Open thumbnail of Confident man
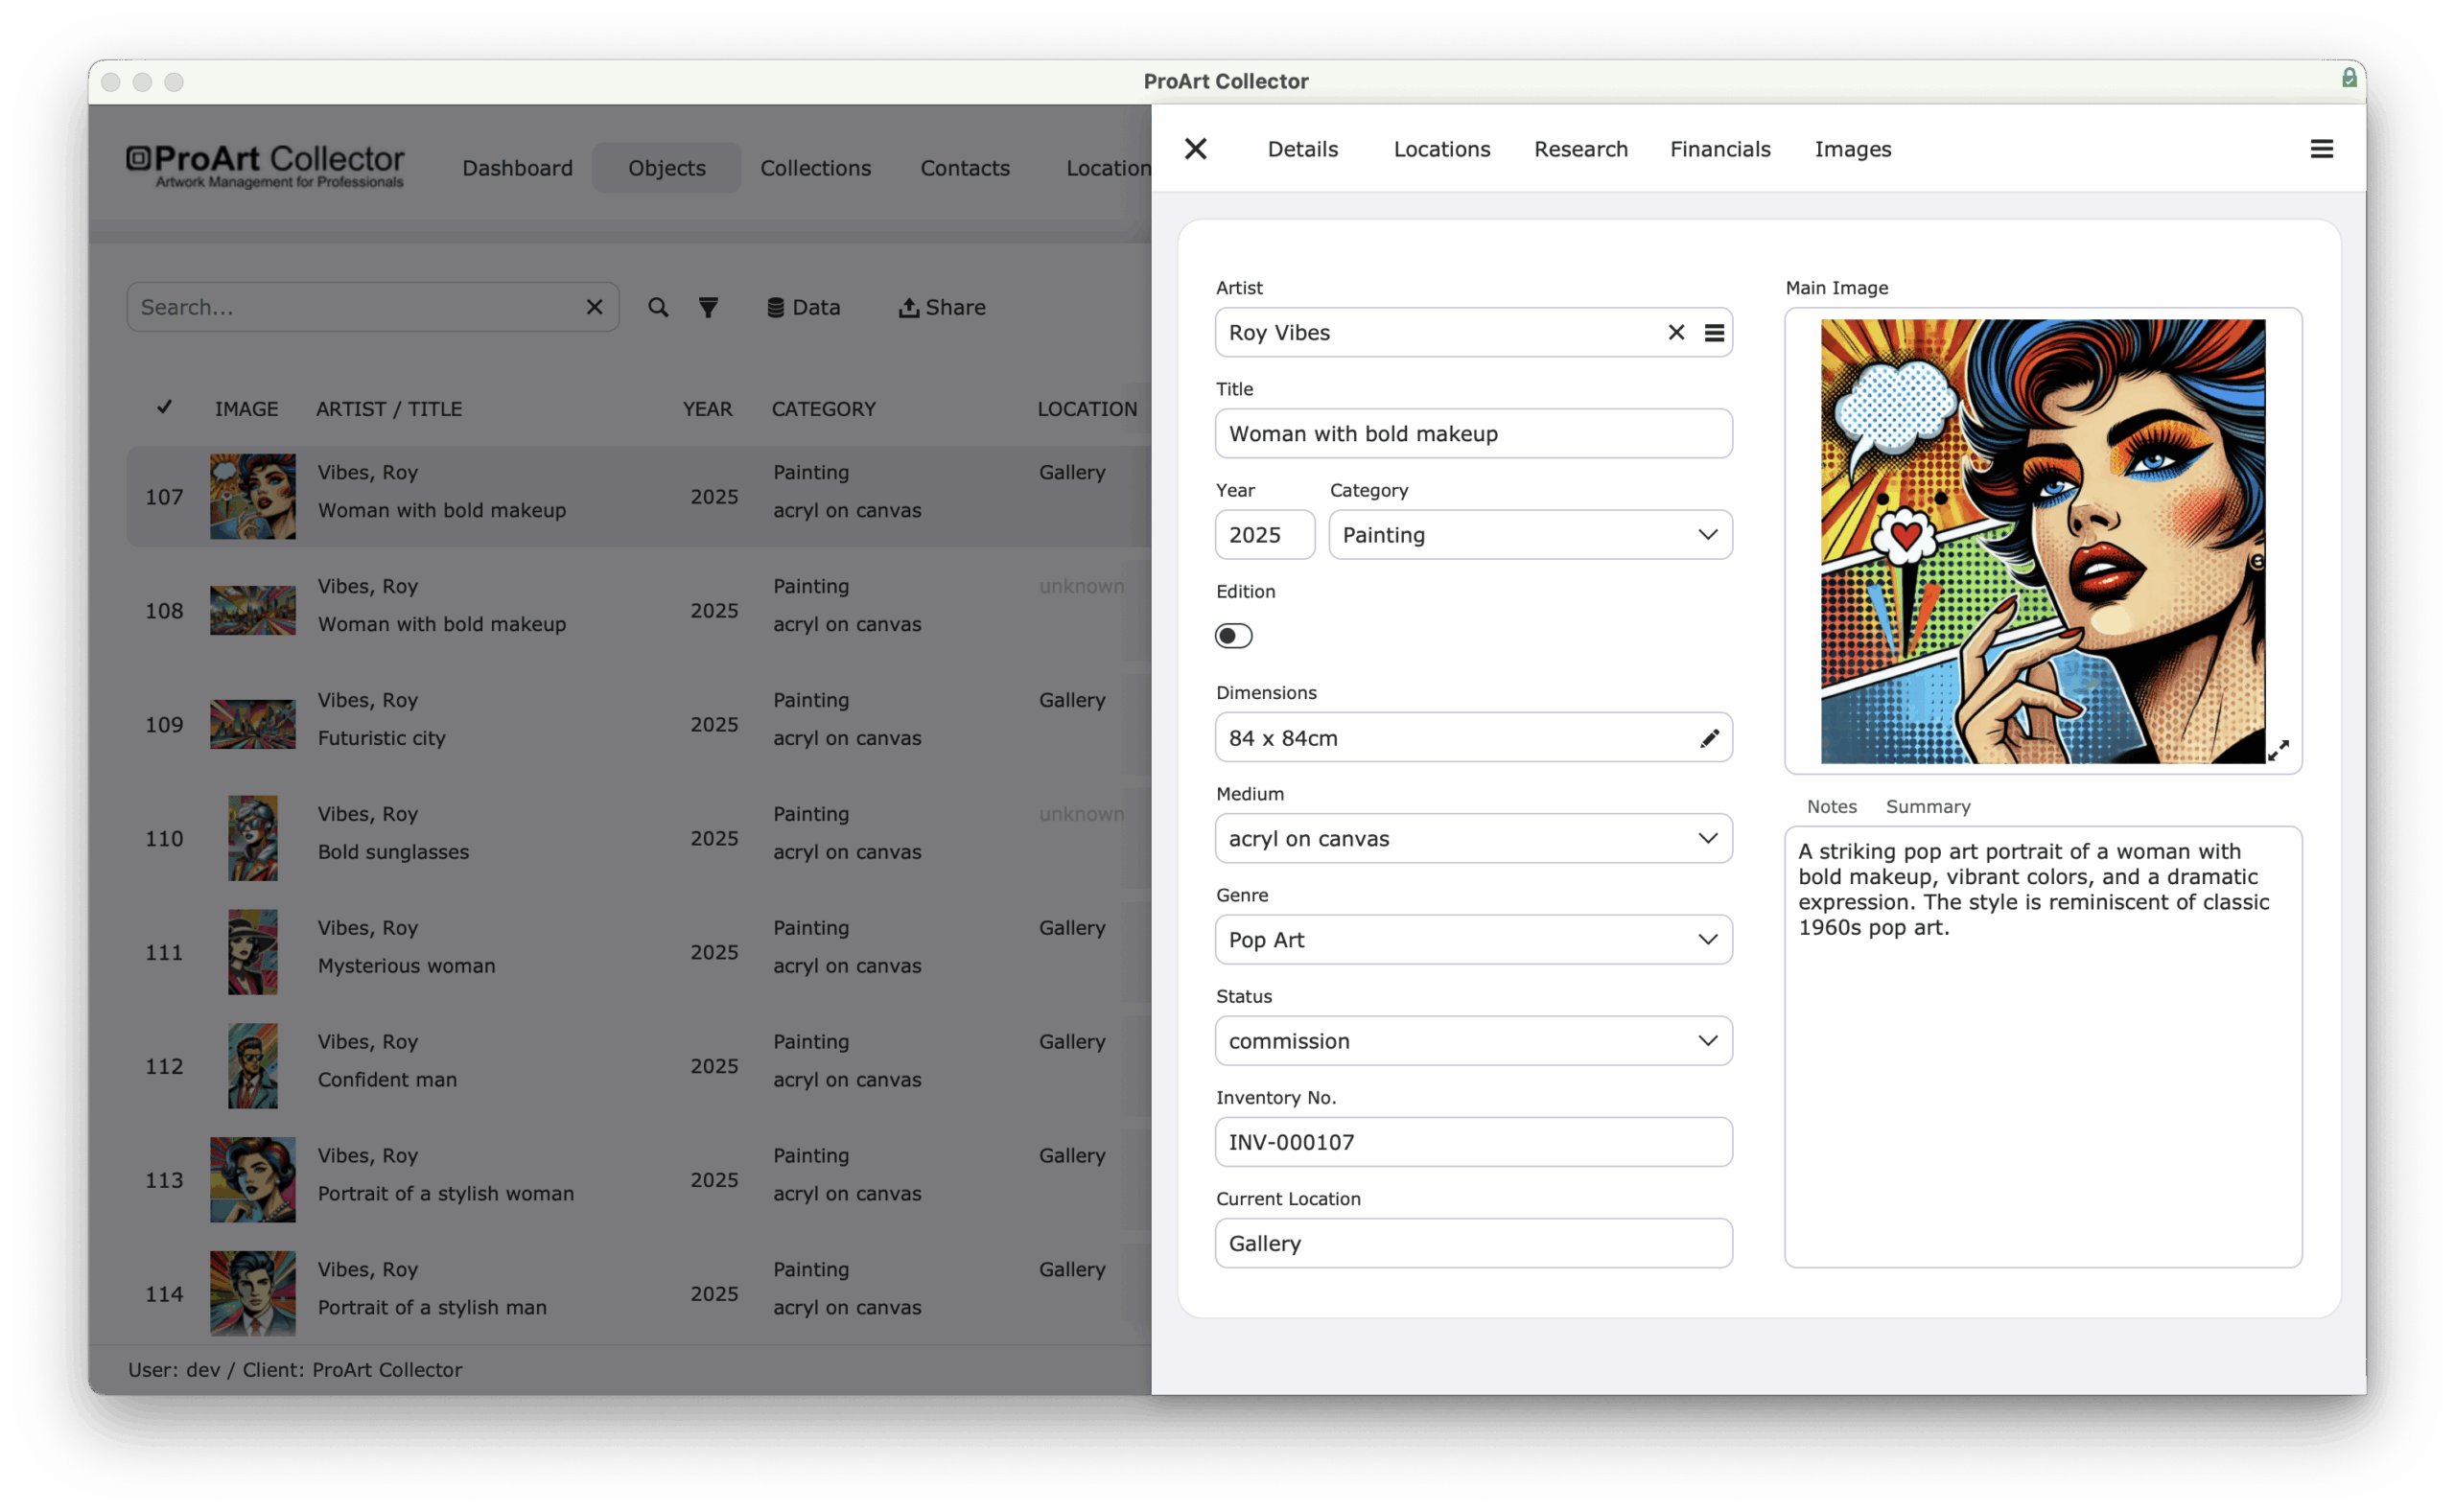The height and width of the screenshot is (1512, 2455). click(253, 1066)
